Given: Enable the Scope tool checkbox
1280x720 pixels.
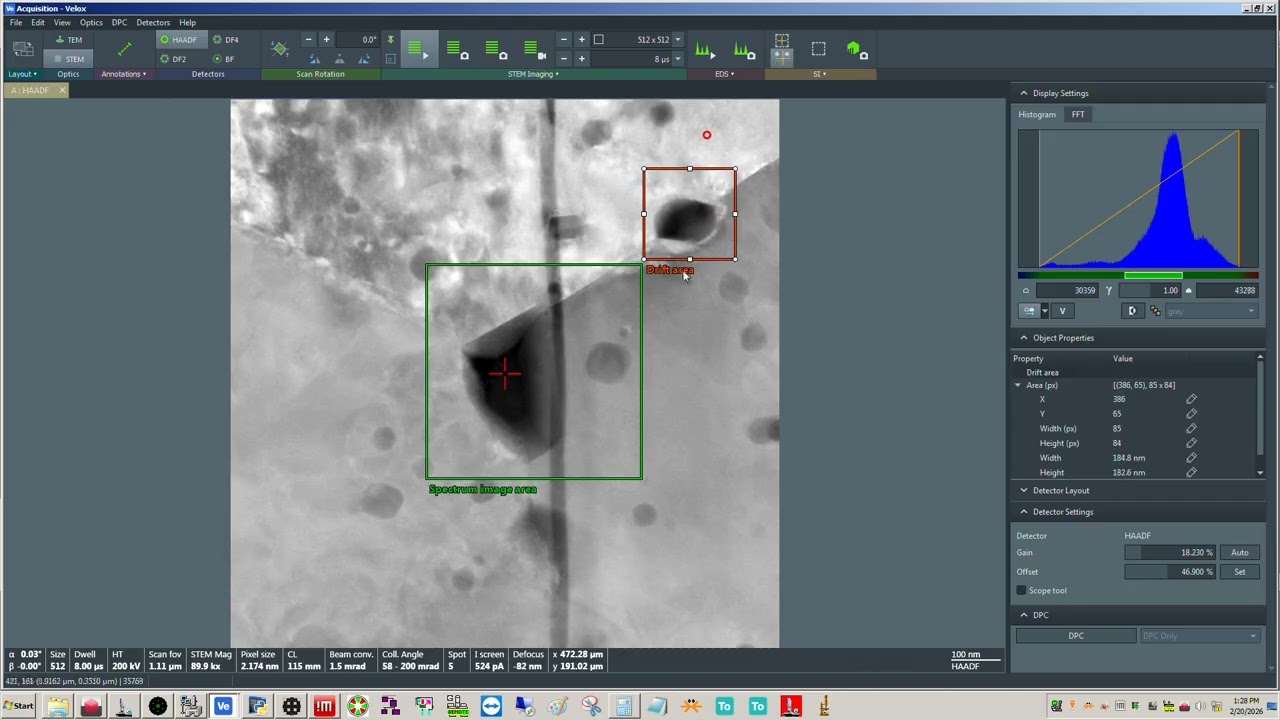Looking at the screenshot, I should click(x=1022, y=591).
